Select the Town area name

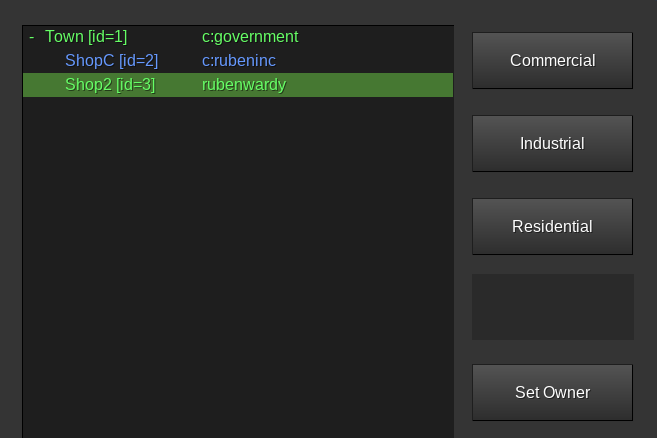click(64, 37)
